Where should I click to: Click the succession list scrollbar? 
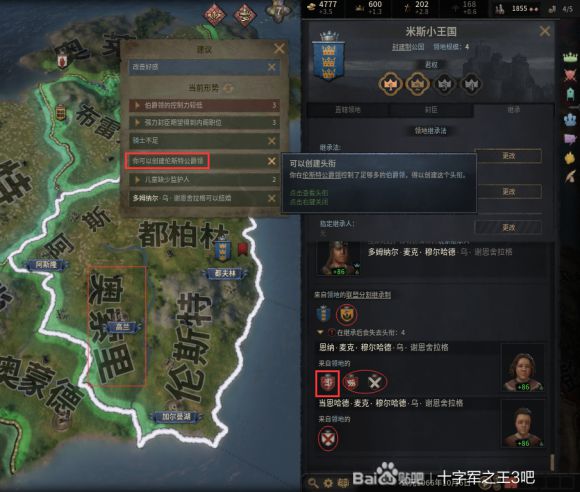point(552,462)
